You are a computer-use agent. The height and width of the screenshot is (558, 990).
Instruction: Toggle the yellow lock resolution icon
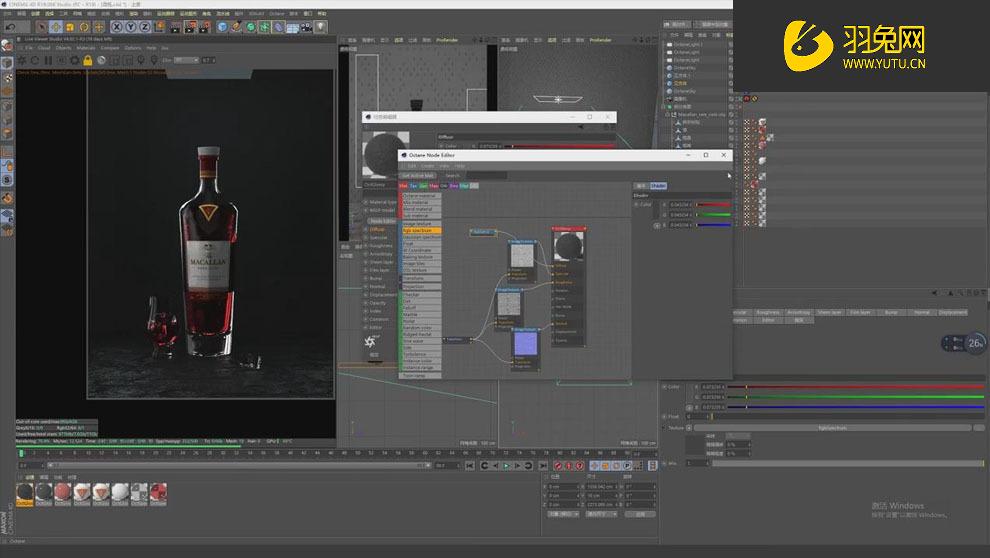click(88, 60)
